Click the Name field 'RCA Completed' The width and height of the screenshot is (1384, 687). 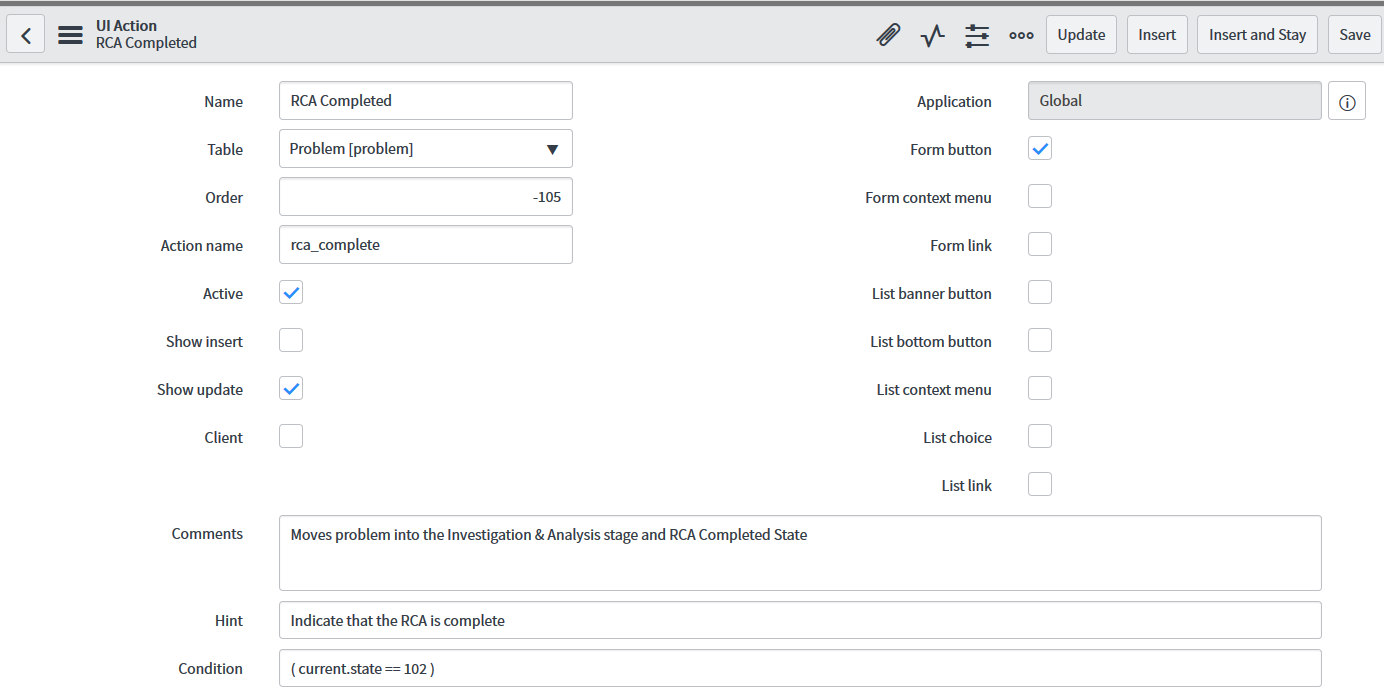click(426, 101)
